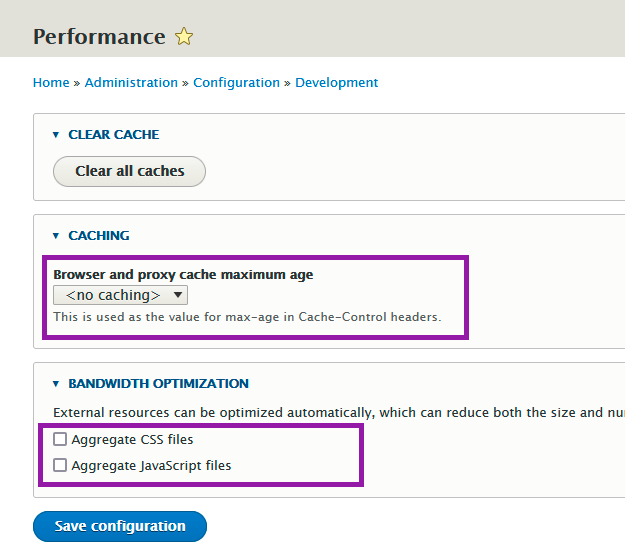Viewport: 625px width, 557px height.
Task: Click the star shortcut icon beside Performance
Action: (x=184, y=37)
